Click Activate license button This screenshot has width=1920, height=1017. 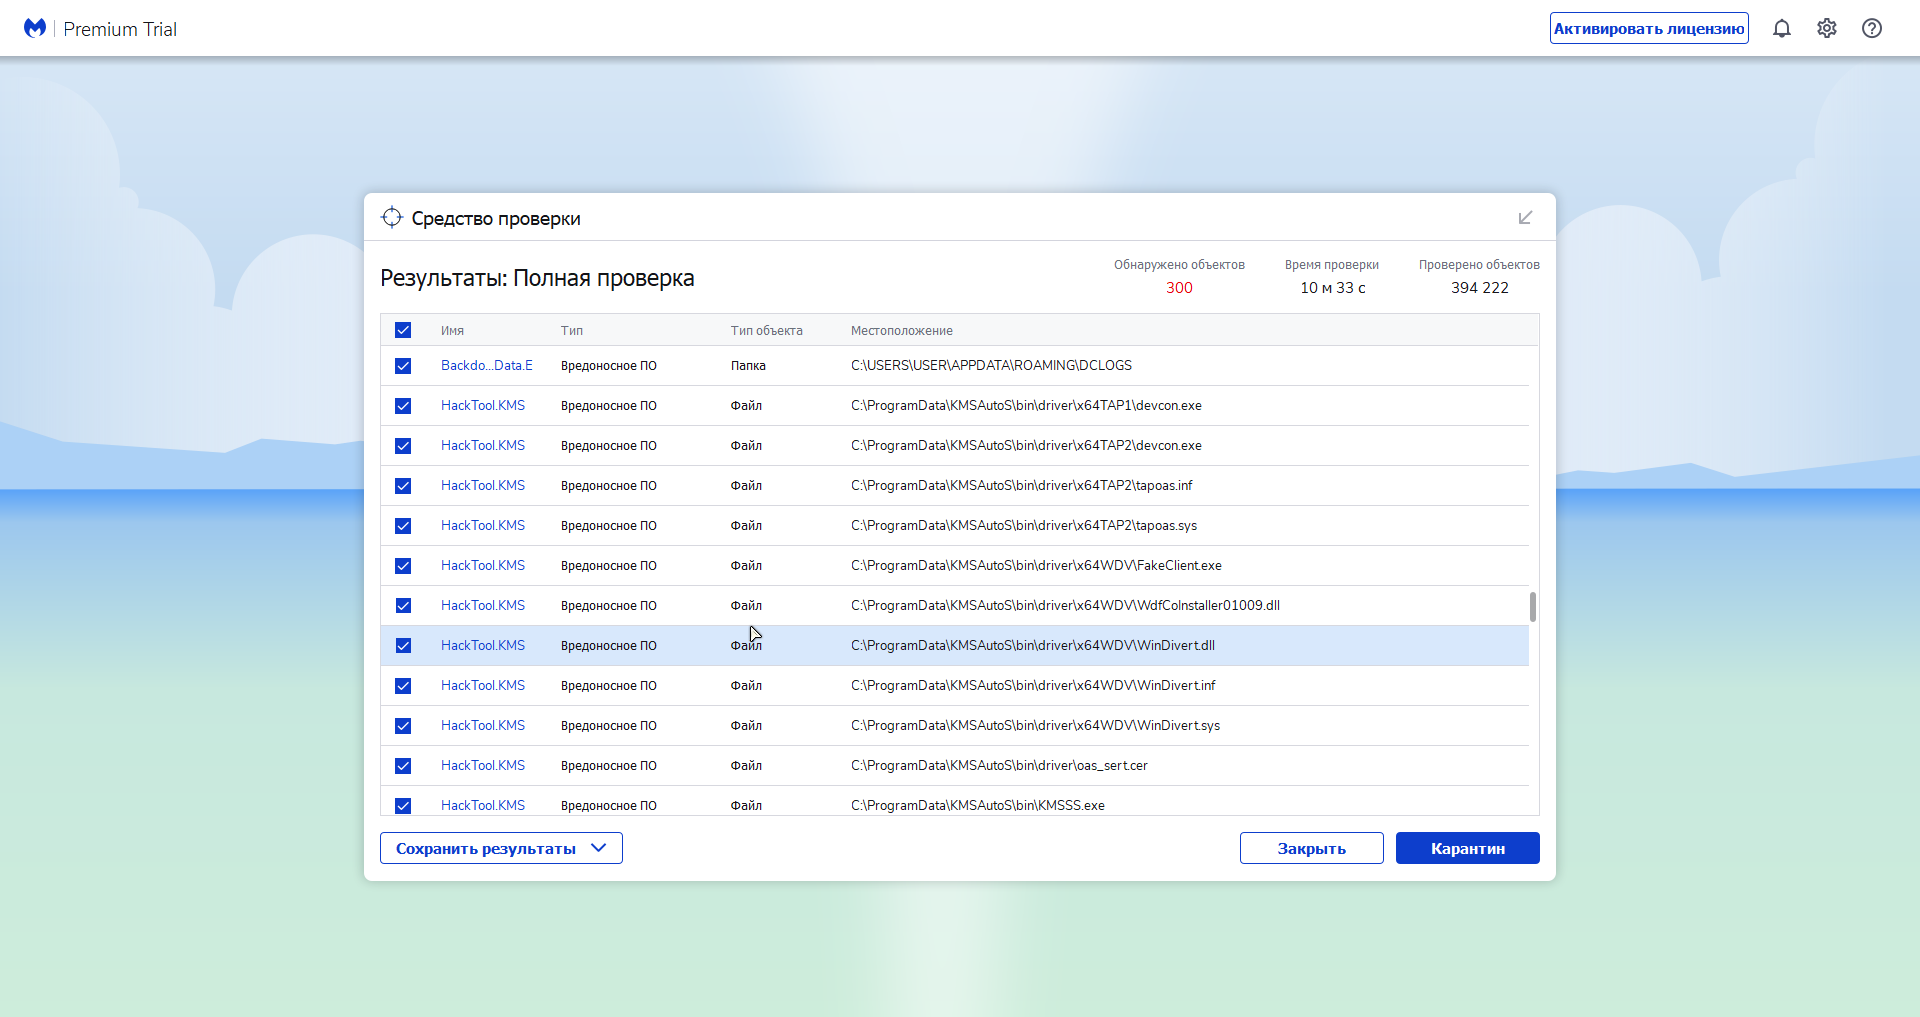click(x=1649, y=28)
